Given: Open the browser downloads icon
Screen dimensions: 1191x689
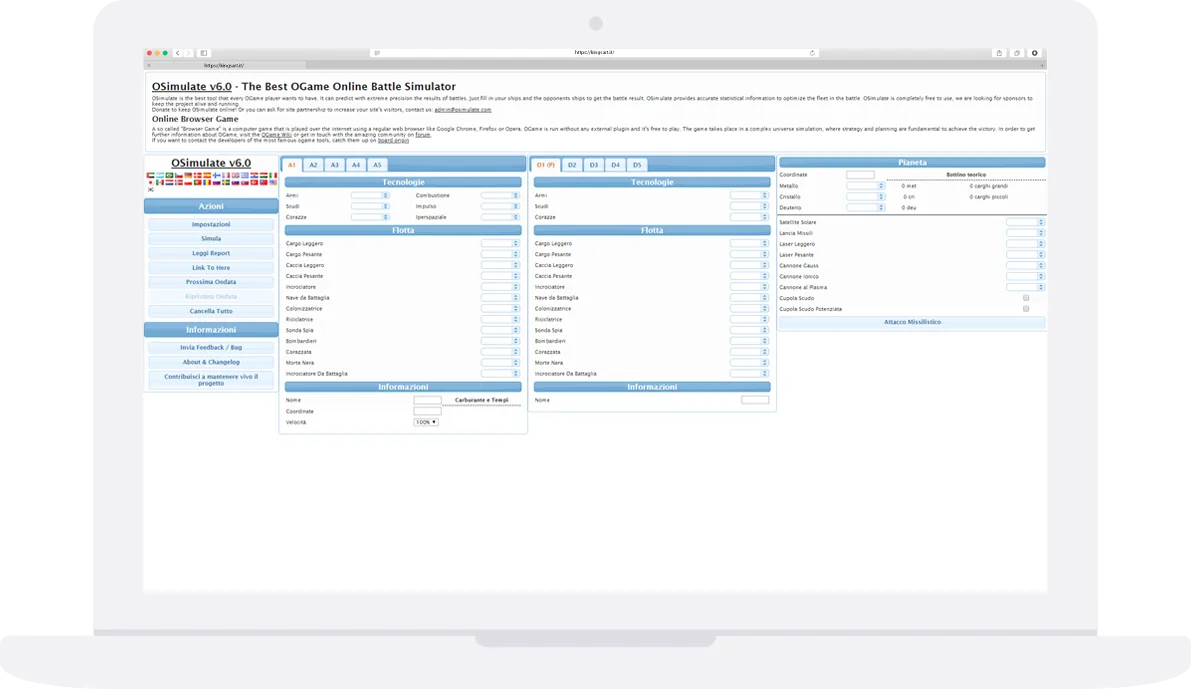Looking at the screenshot, I should [x=1035, y=53].
